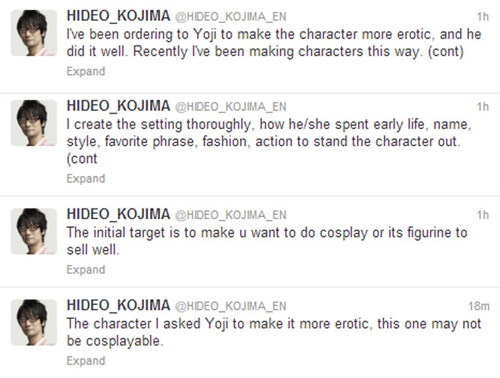Open HIDEO_KOJIMA name in last tweet
This screenshot has height=378, width=500.
pos(118,305)
